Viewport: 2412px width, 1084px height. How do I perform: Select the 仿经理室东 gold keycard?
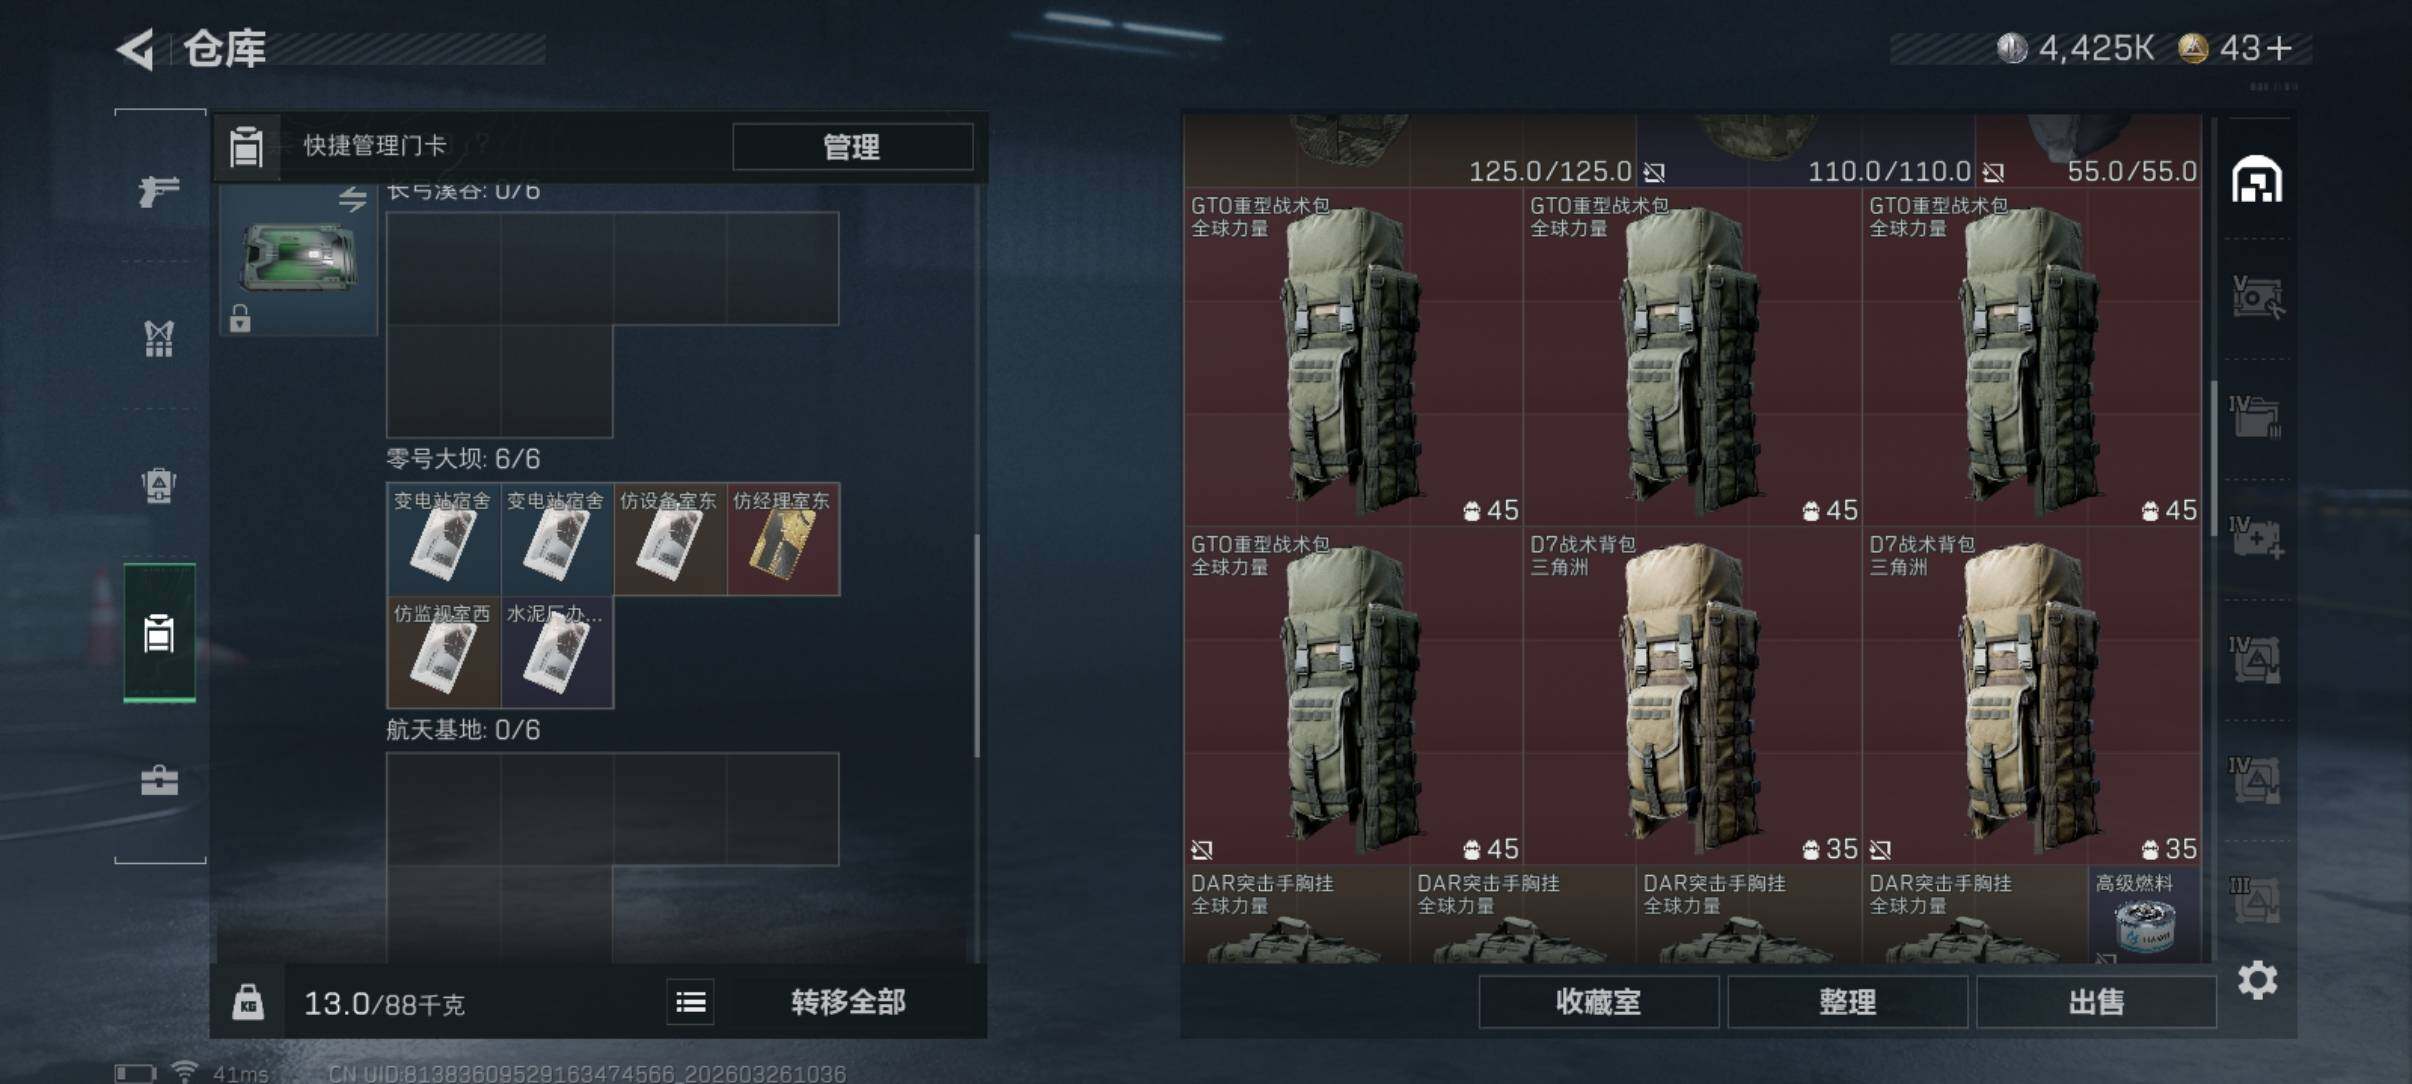(783, 540)
